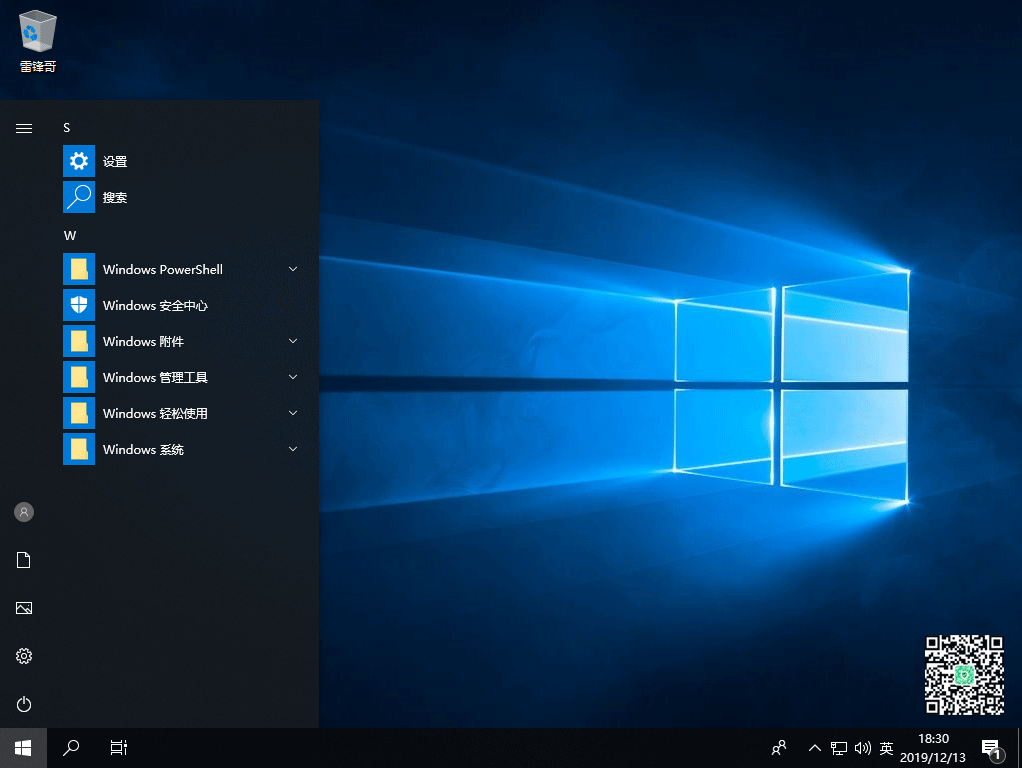Click the letter S group header
The image size is (1022, 768).
tap(67, 128)
